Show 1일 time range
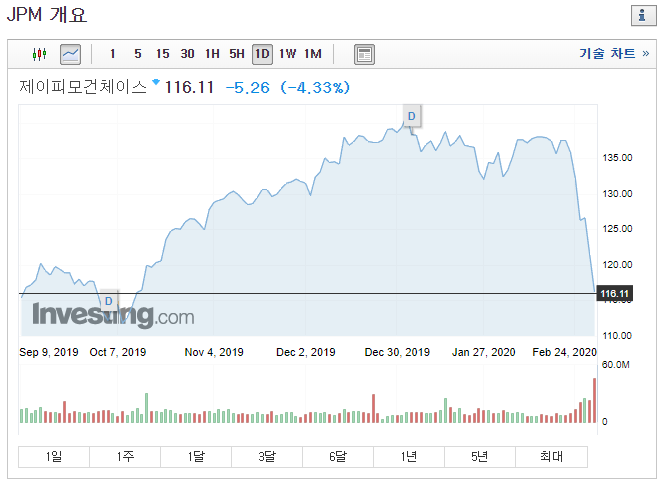This screenshot has width=665, height=487. 54,456
